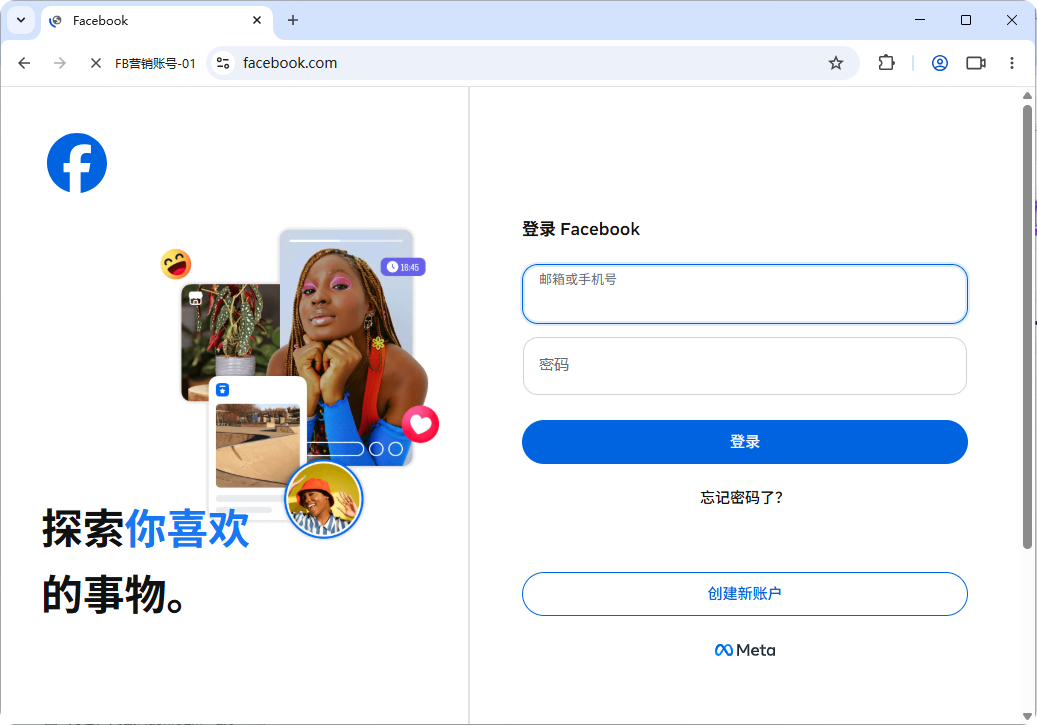Viewport: 1037px width, 725px height.
Task: Click the laughing emoji icon
Action: pyautogui.click(x=176, y=264)
